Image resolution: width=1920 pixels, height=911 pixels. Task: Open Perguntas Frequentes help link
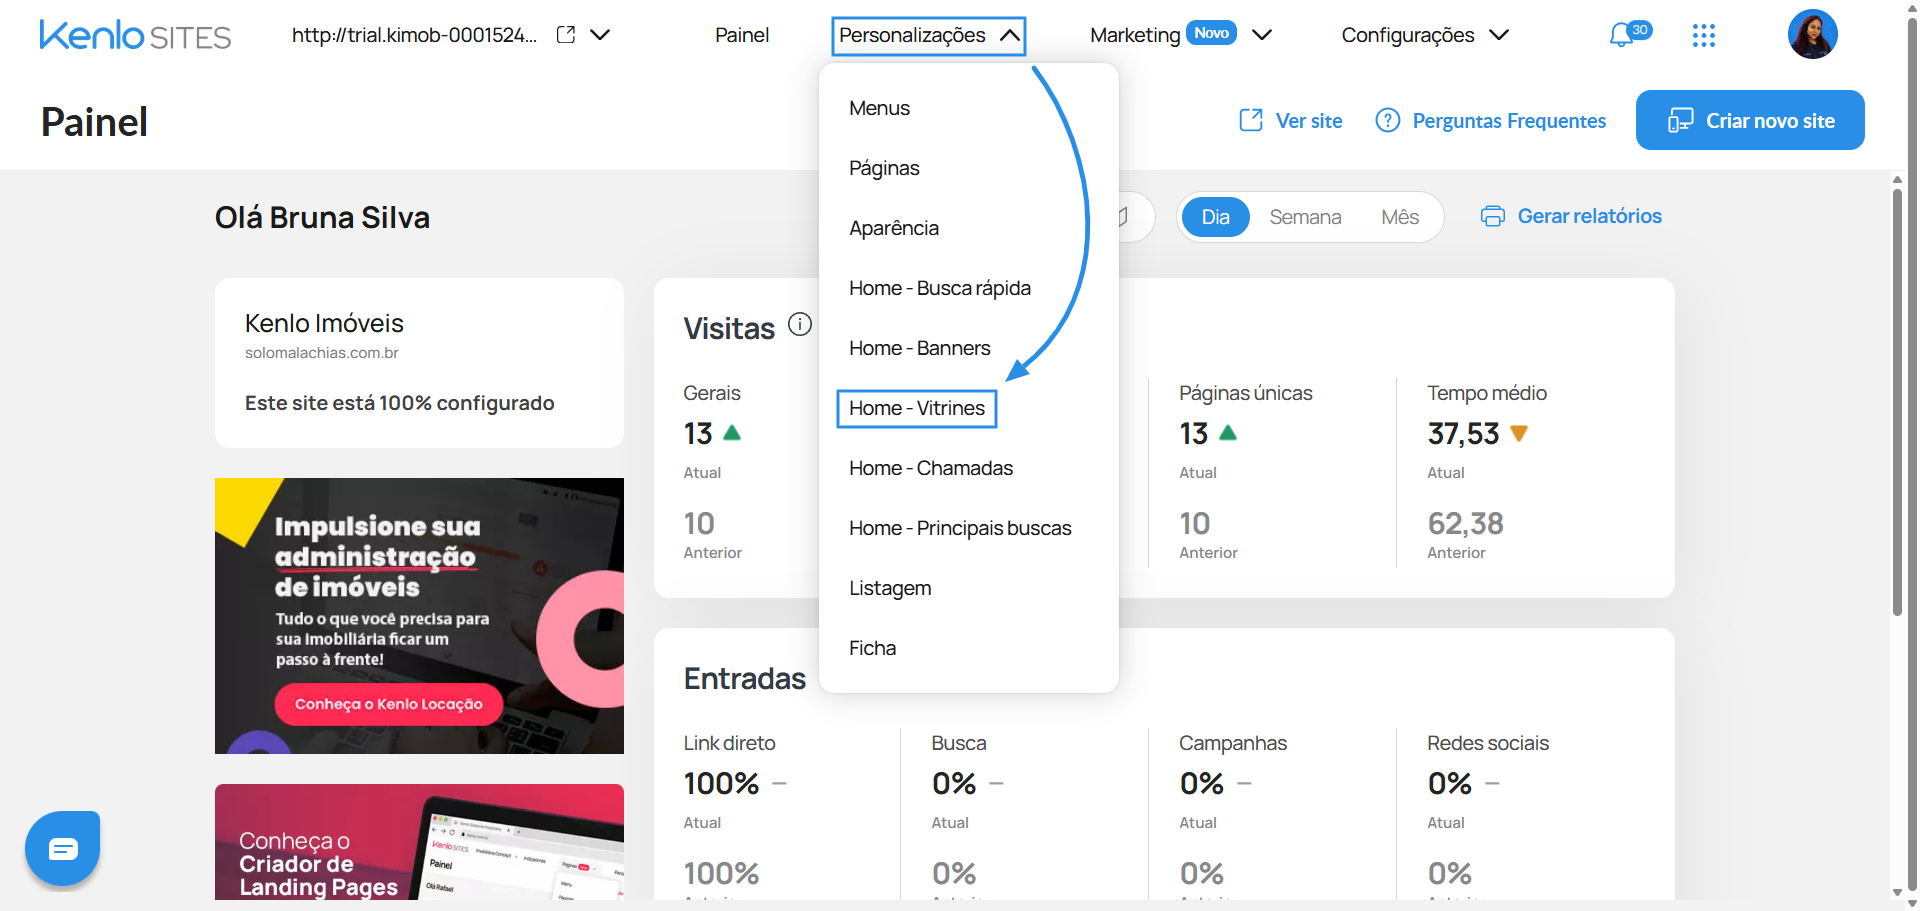[x=1491, y=121]
